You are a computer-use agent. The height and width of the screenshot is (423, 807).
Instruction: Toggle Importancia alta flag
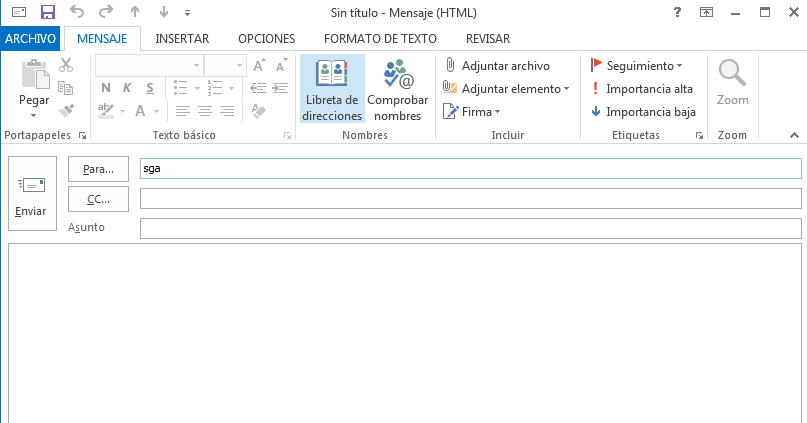(x=642, y=88)
